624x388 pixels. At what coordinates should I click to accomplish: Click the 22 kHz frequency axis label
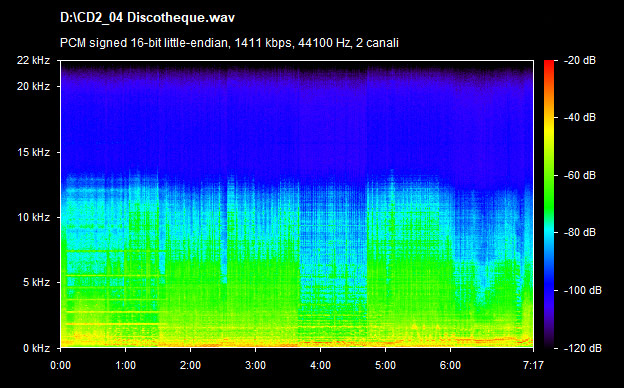[33, 60]
